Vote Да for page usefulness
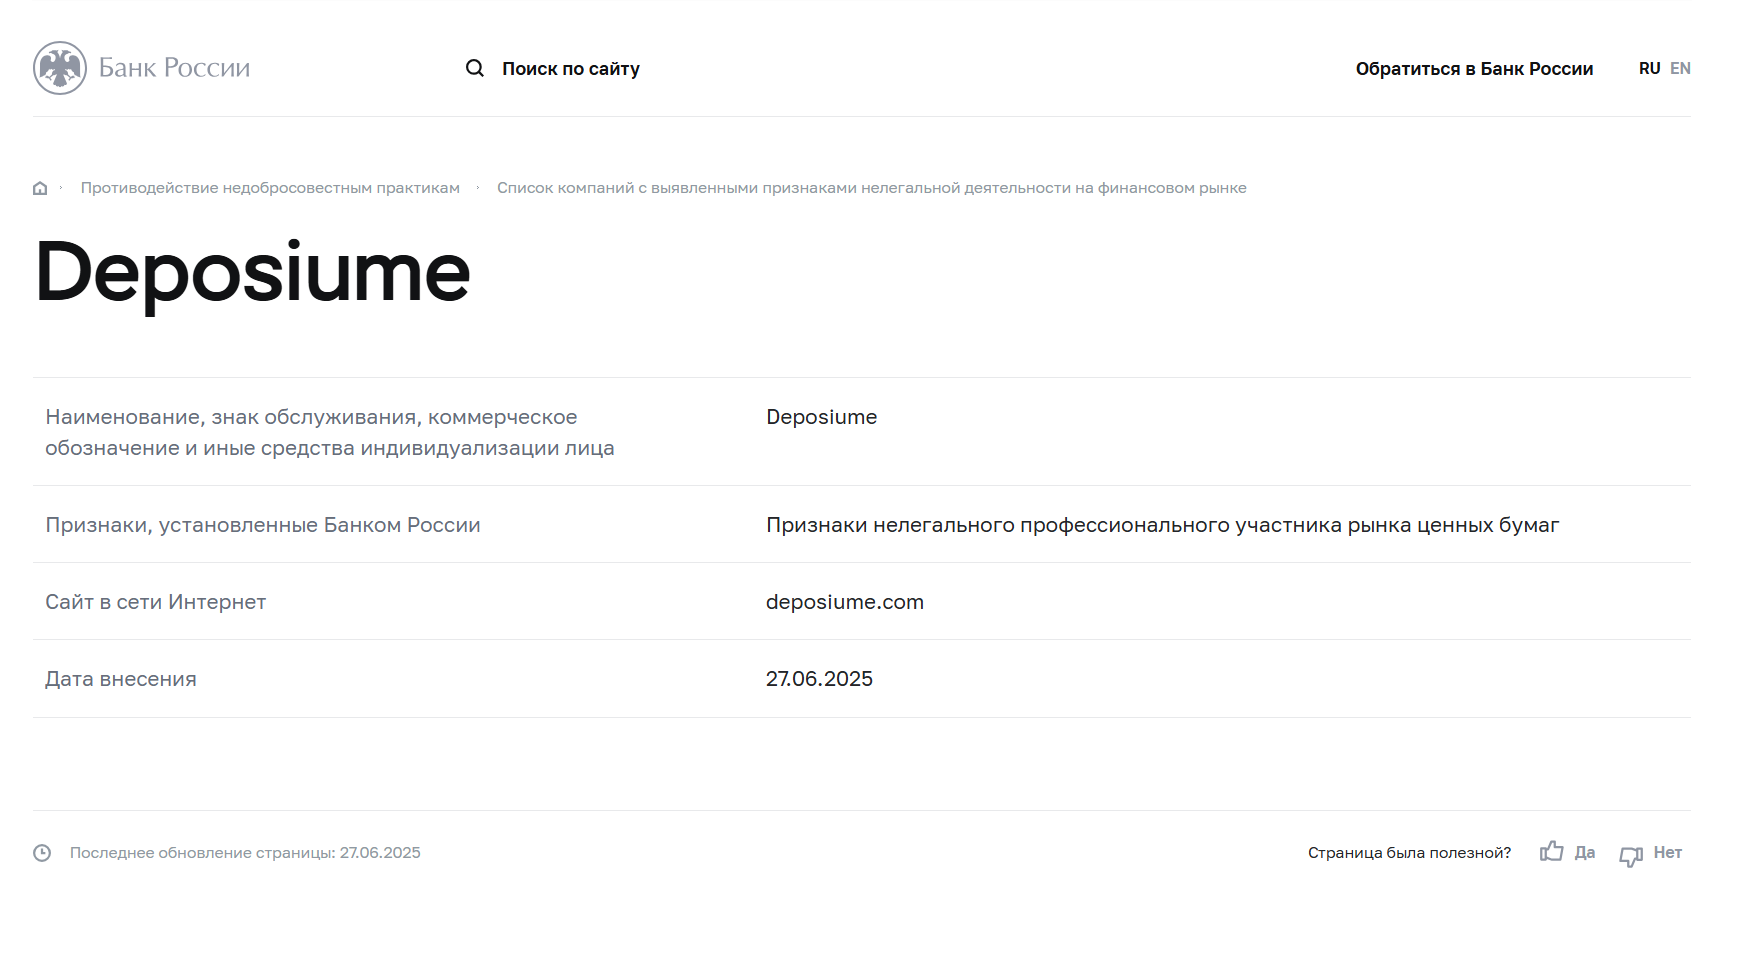 click(x=1585, y=853)
